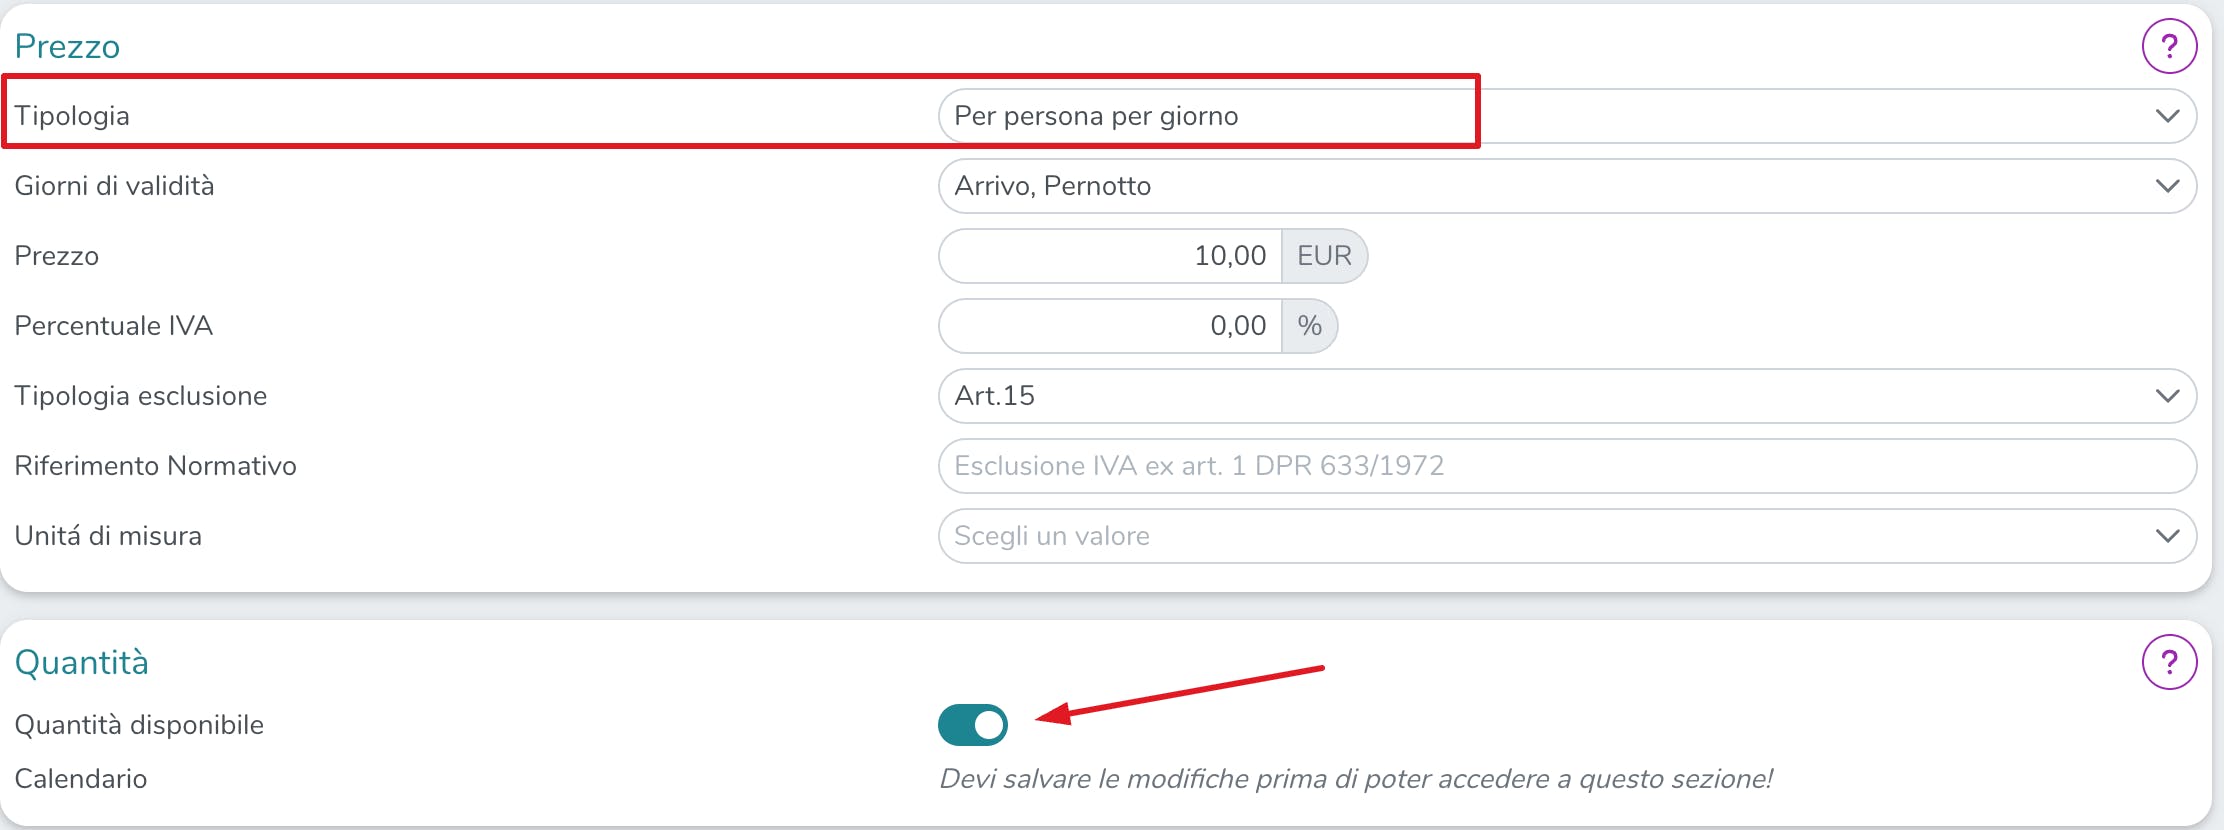
Task: Click the Calendario label
Action: pos(81,779)
